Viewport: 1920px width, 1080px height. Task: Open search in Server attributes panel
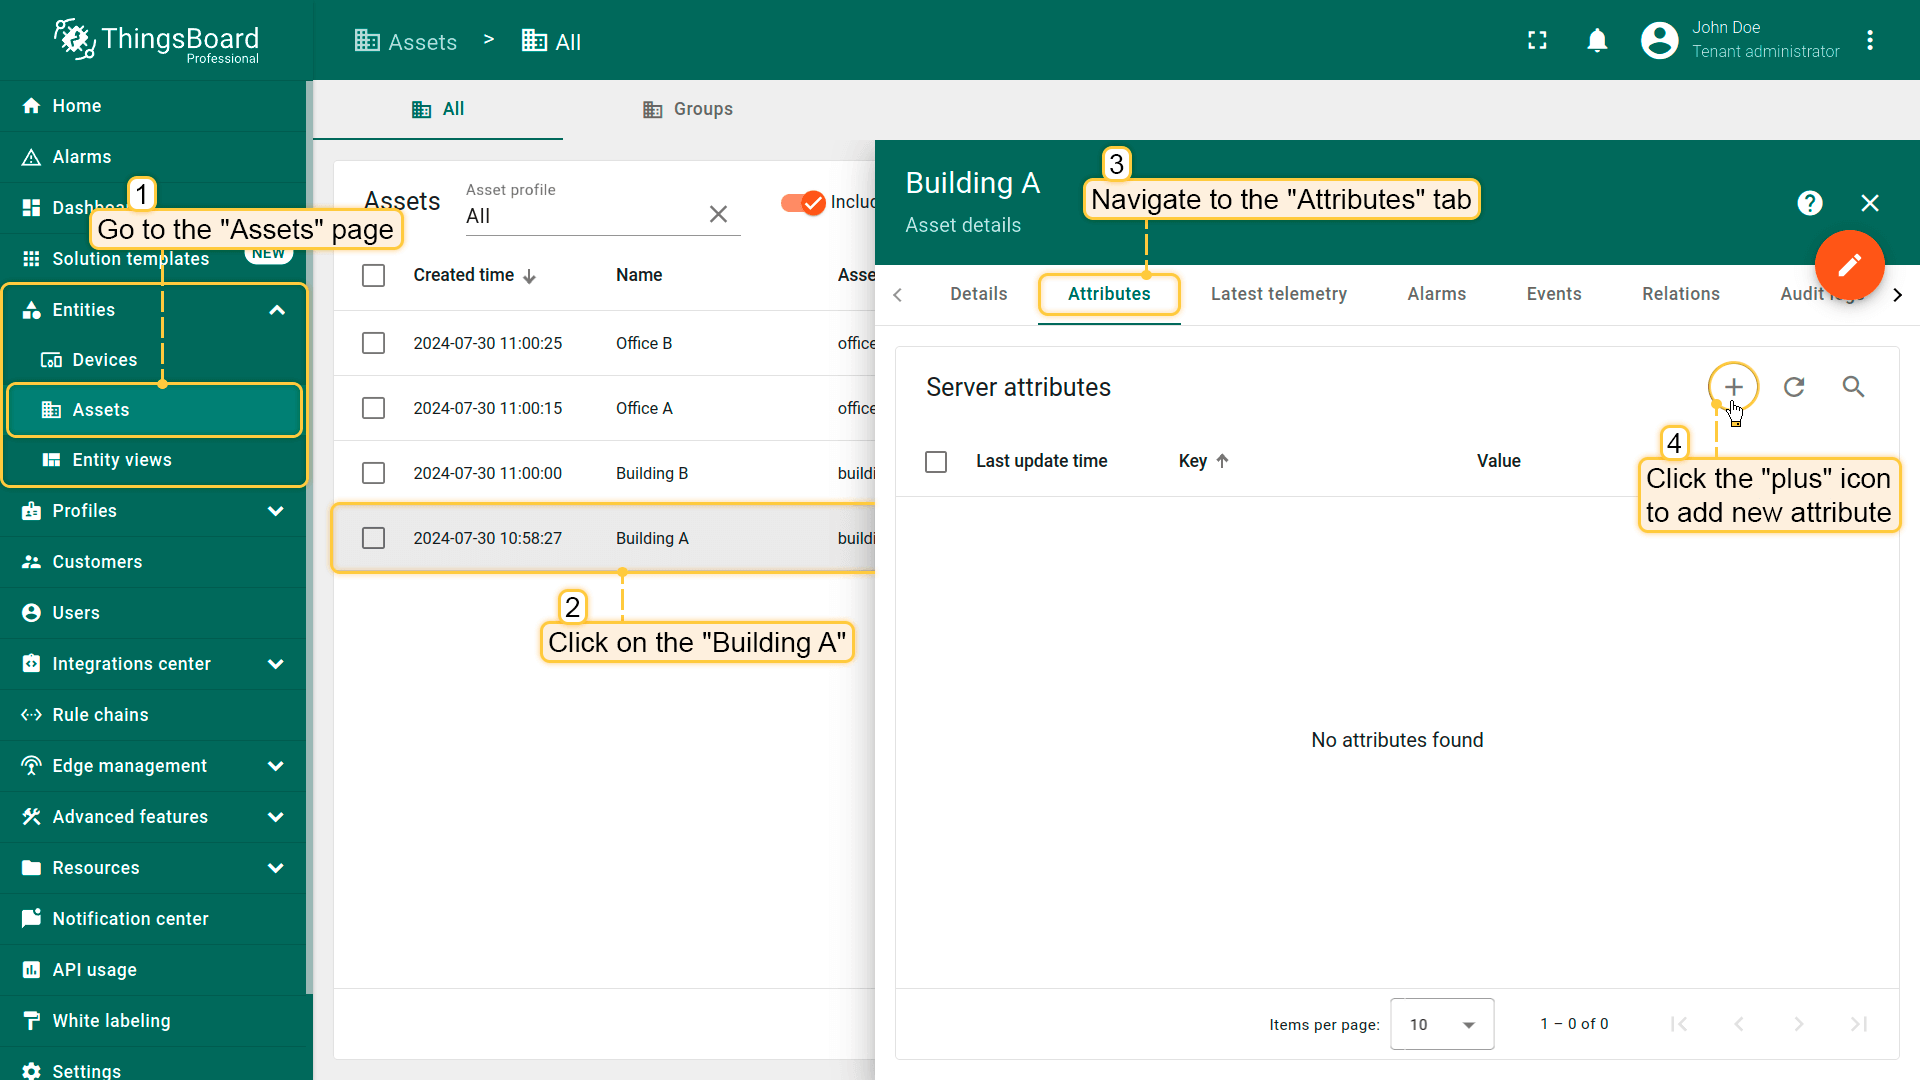(1853, 387)
